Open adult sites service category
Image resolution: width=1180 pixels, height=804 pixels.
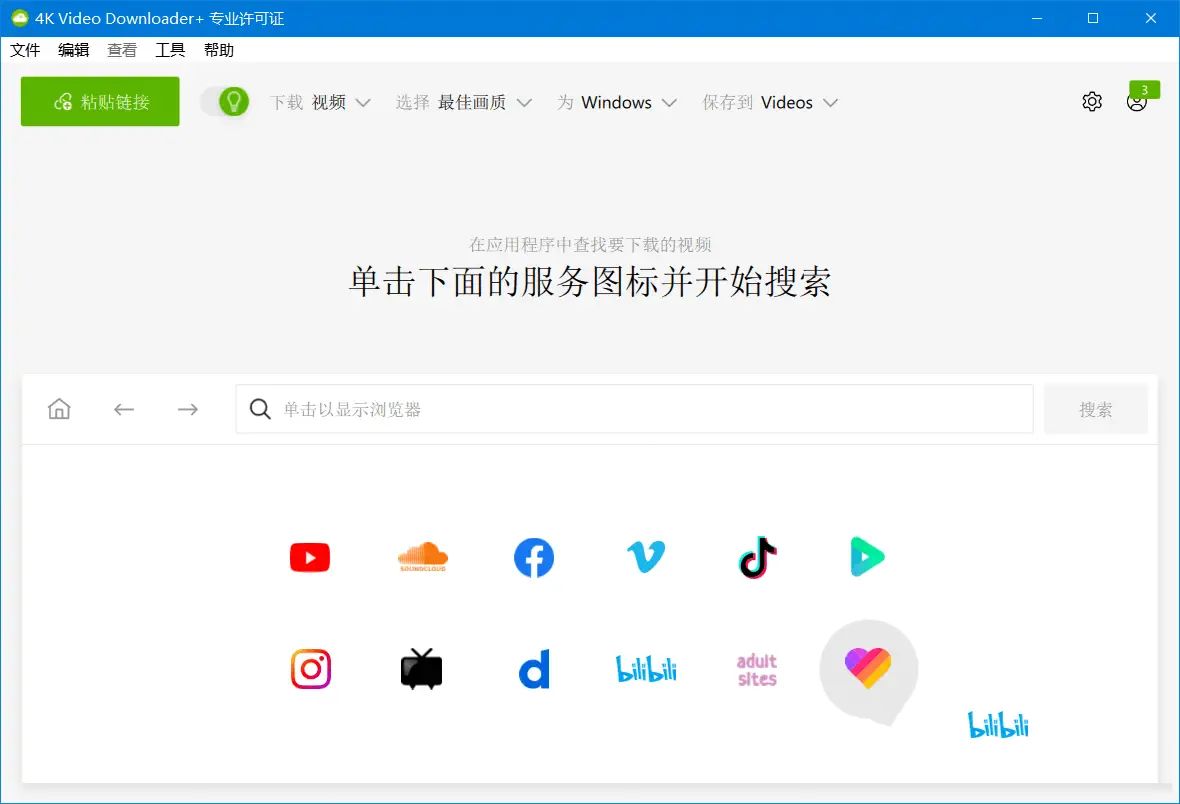click(756, 667)
